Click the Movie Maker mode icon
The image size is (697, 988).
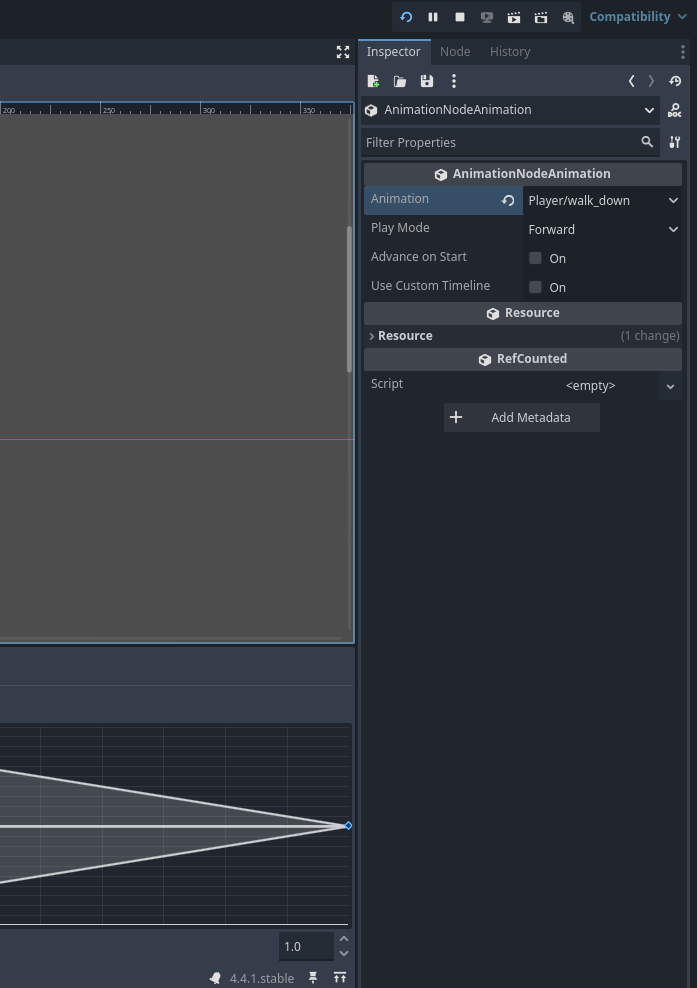click(568, 17)
